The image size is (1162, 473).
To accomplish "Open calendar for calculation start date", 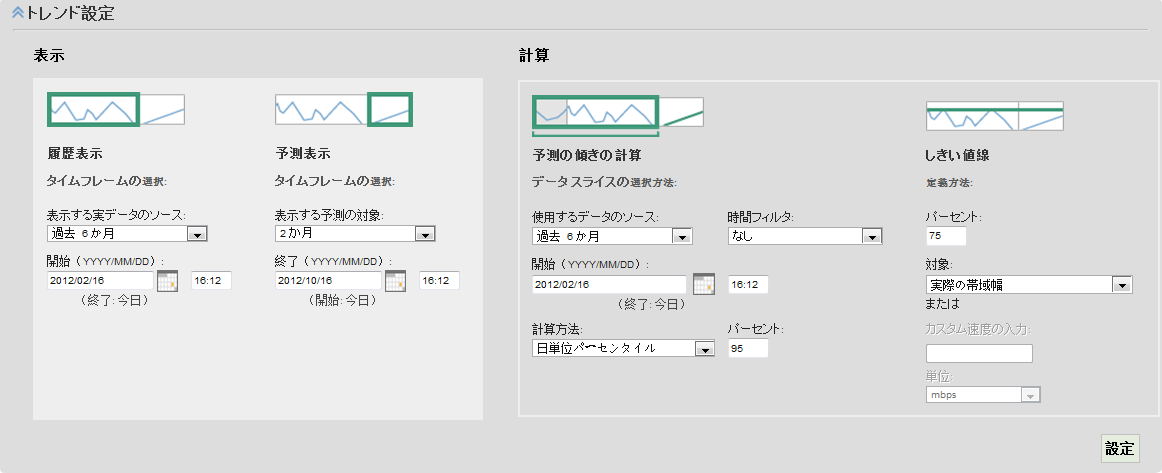I will click(704, 284).
